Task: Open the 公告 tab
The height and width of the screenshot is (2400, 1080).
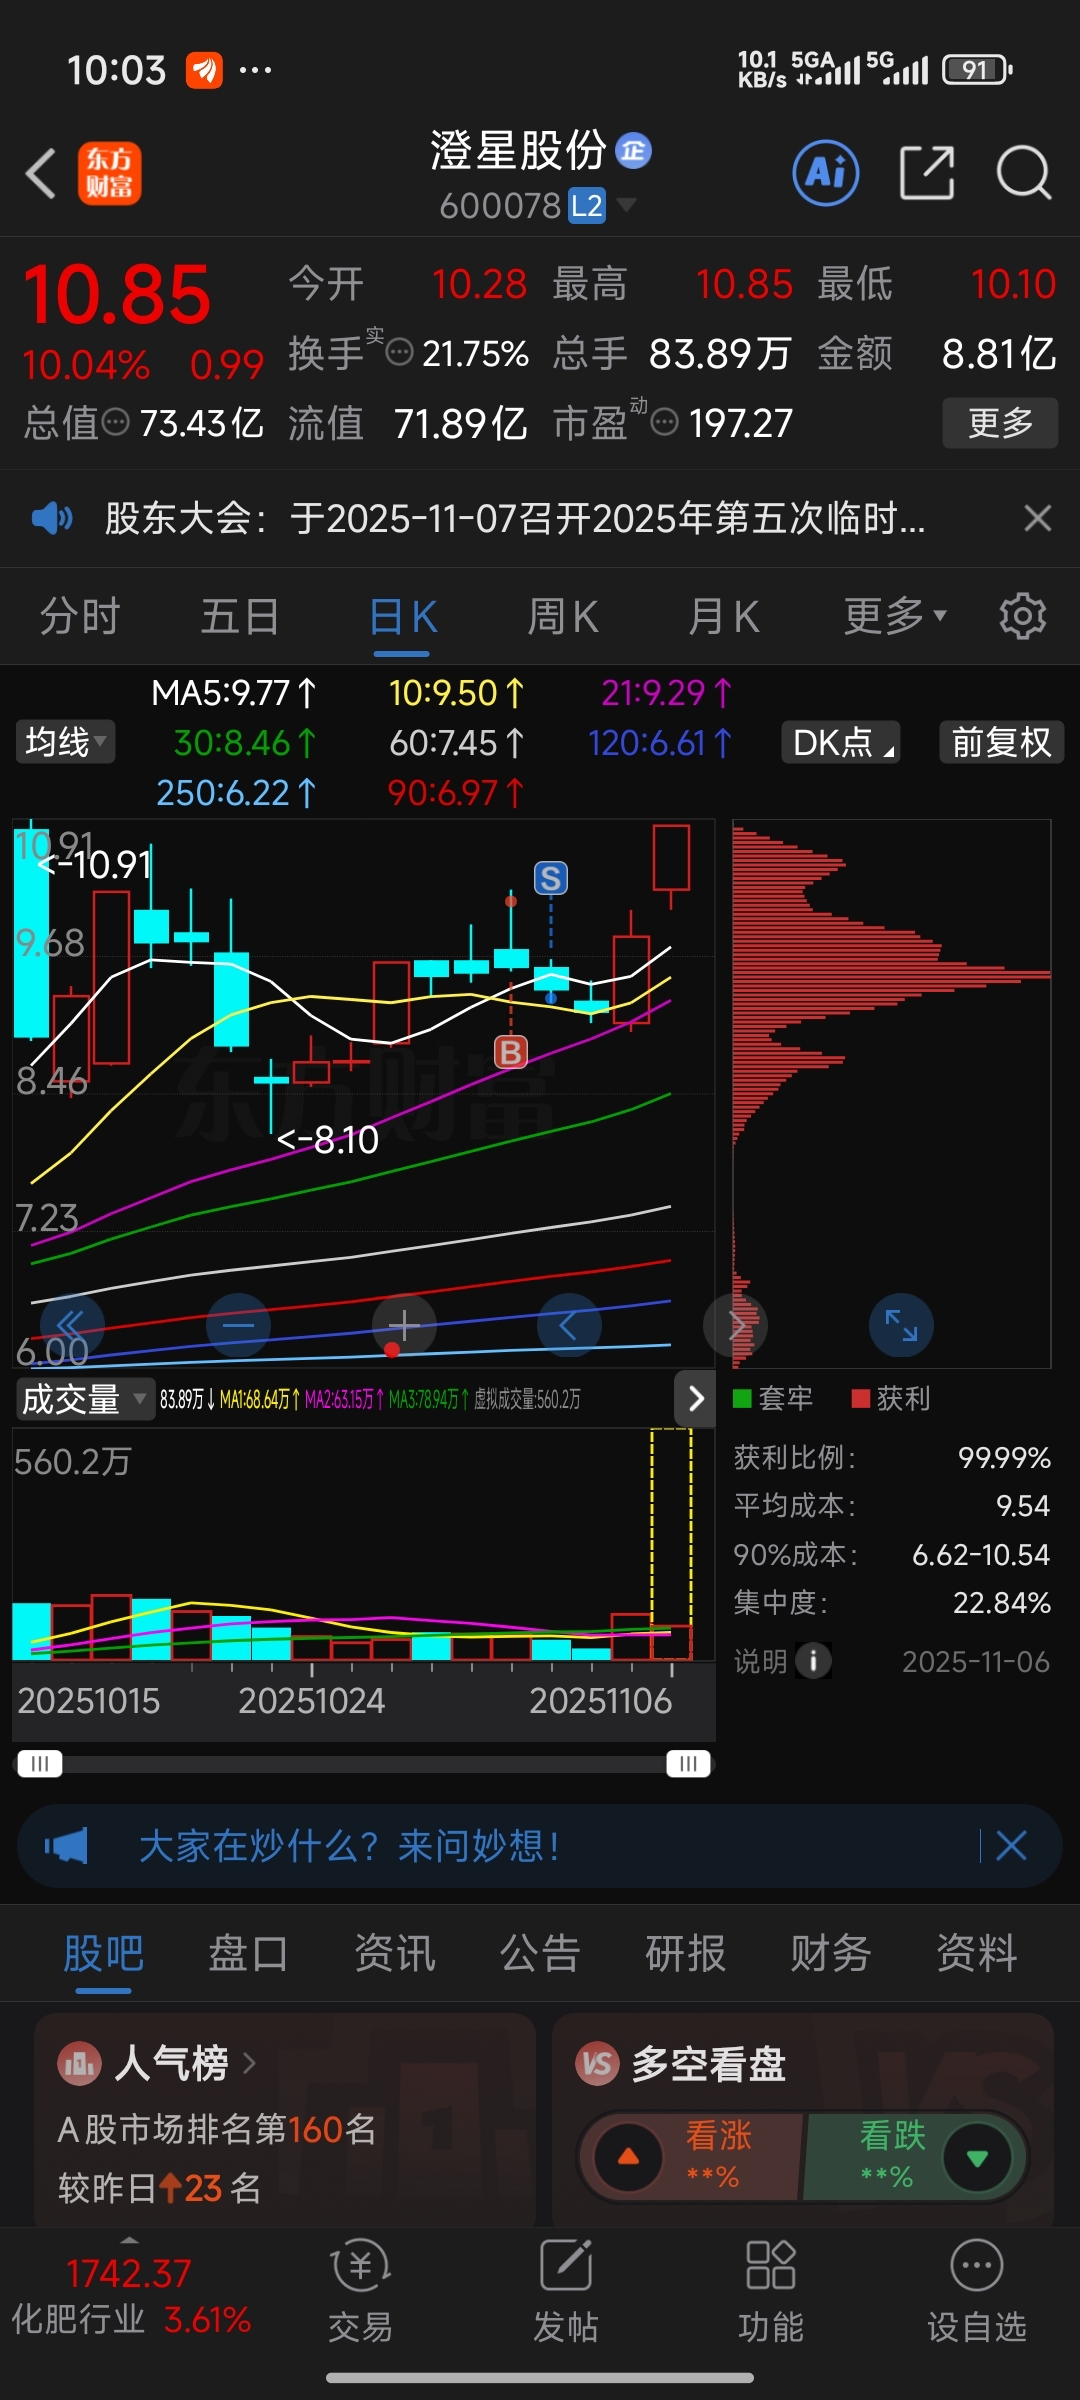Action: pos(540,1953)
